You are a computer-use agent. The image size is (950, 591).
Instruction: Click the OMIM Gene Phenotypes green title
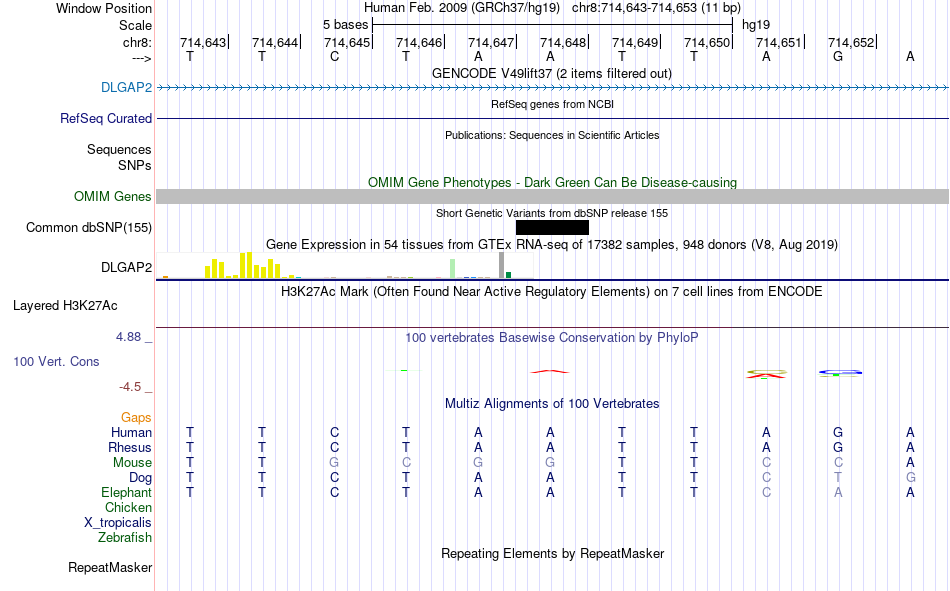[x=552, y=182]
